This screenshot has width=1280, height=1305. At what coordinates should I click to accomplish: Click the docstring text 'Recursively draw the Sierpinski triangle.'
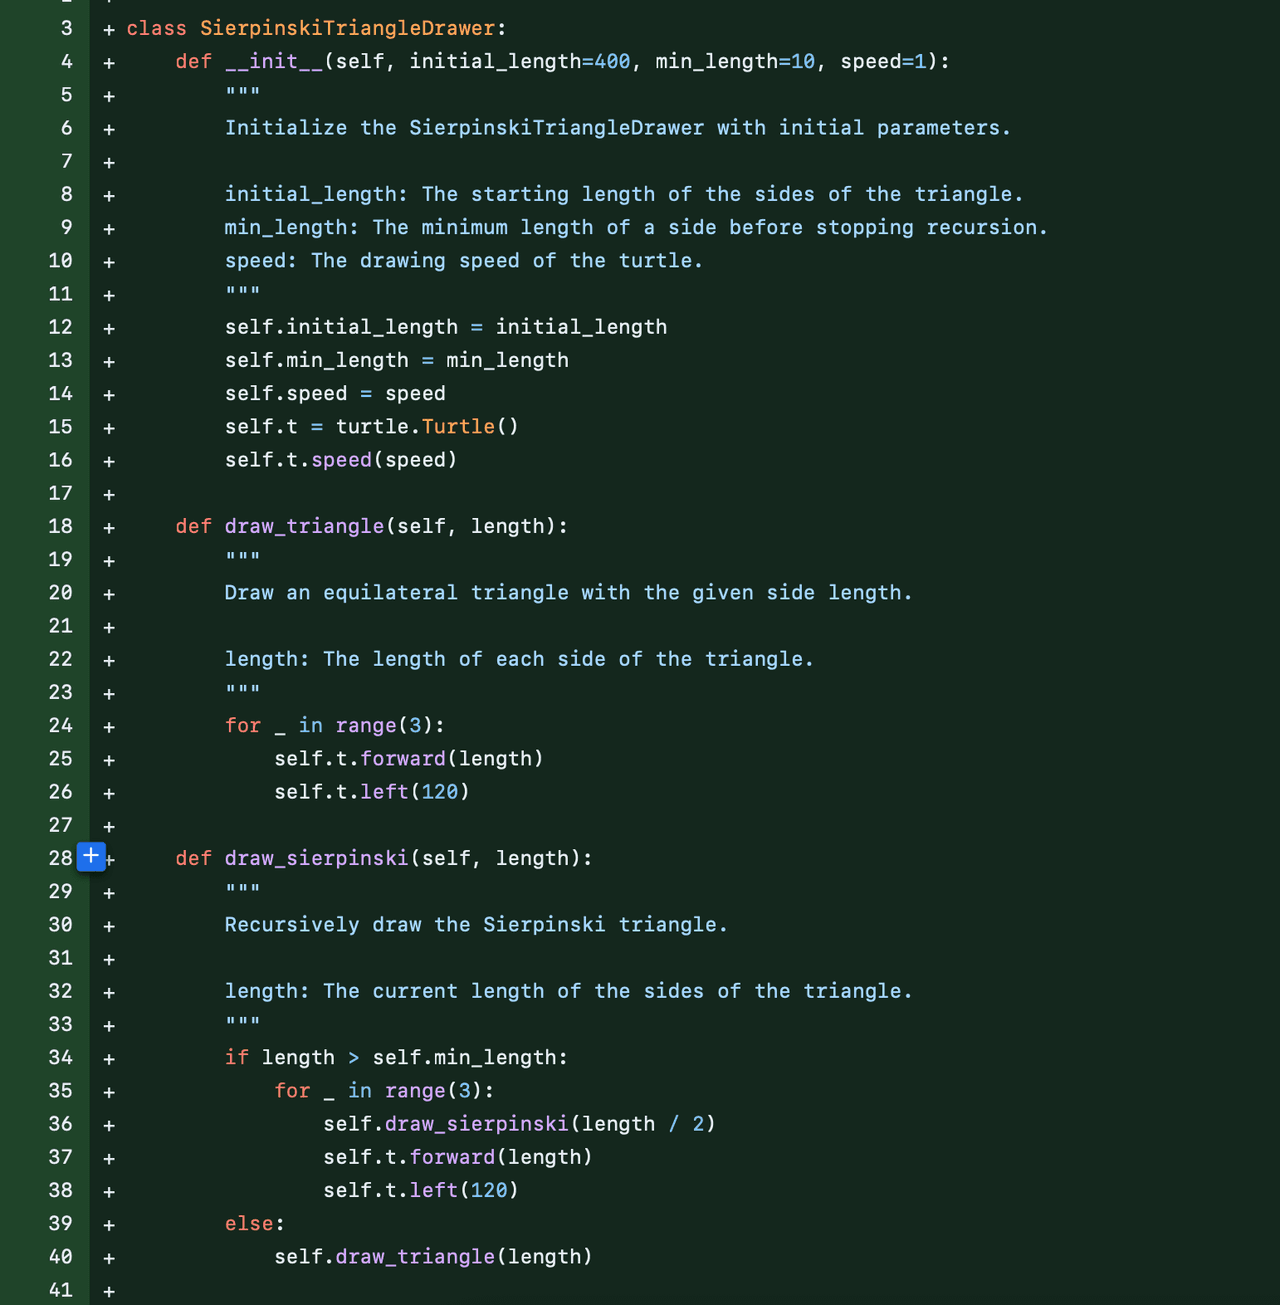pos(476,925)
